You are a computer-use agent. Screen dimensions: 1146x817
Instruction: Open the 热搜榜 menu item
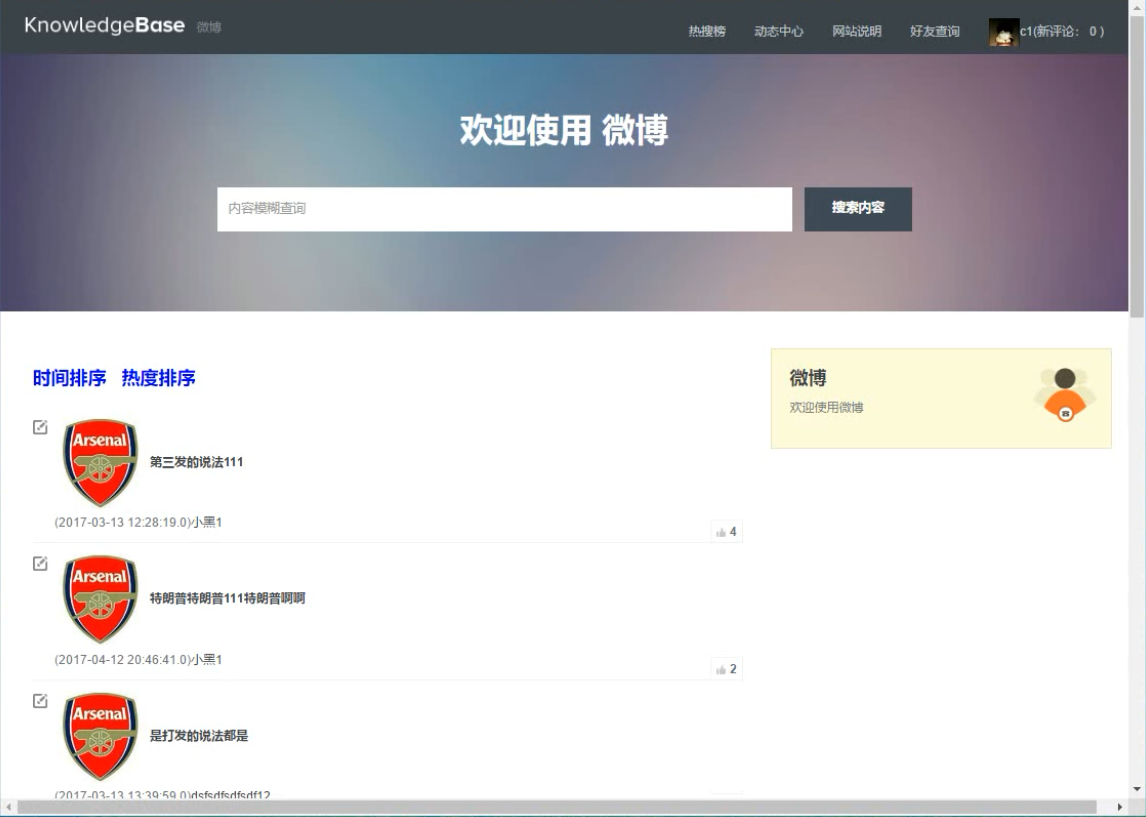tap(707, 31)
